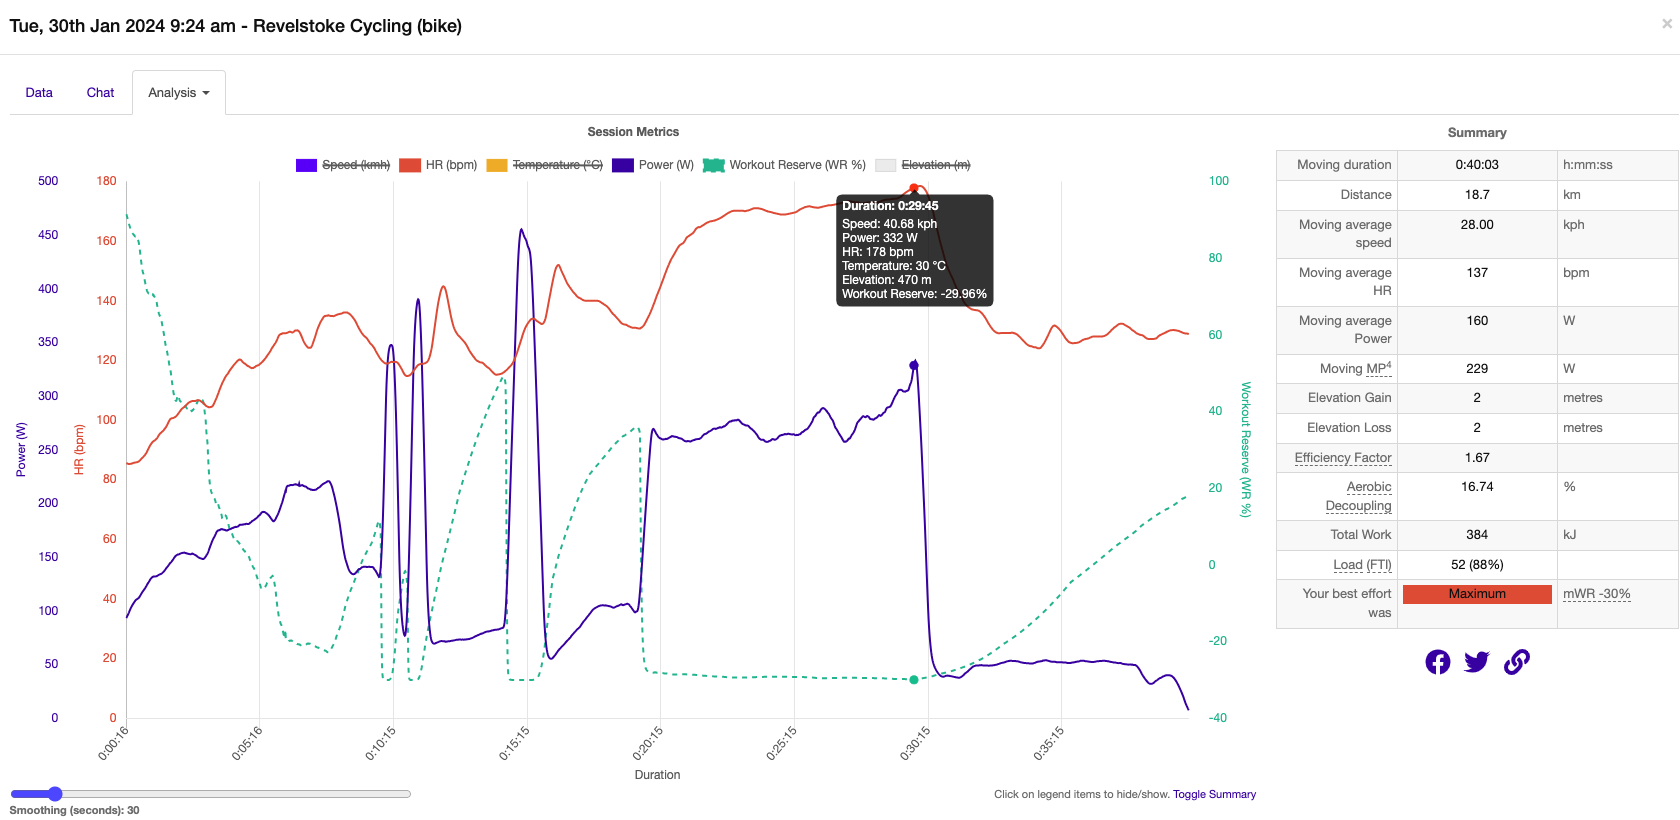Close the session dialog with X

pyautogui.click(x=1666, y=24)
